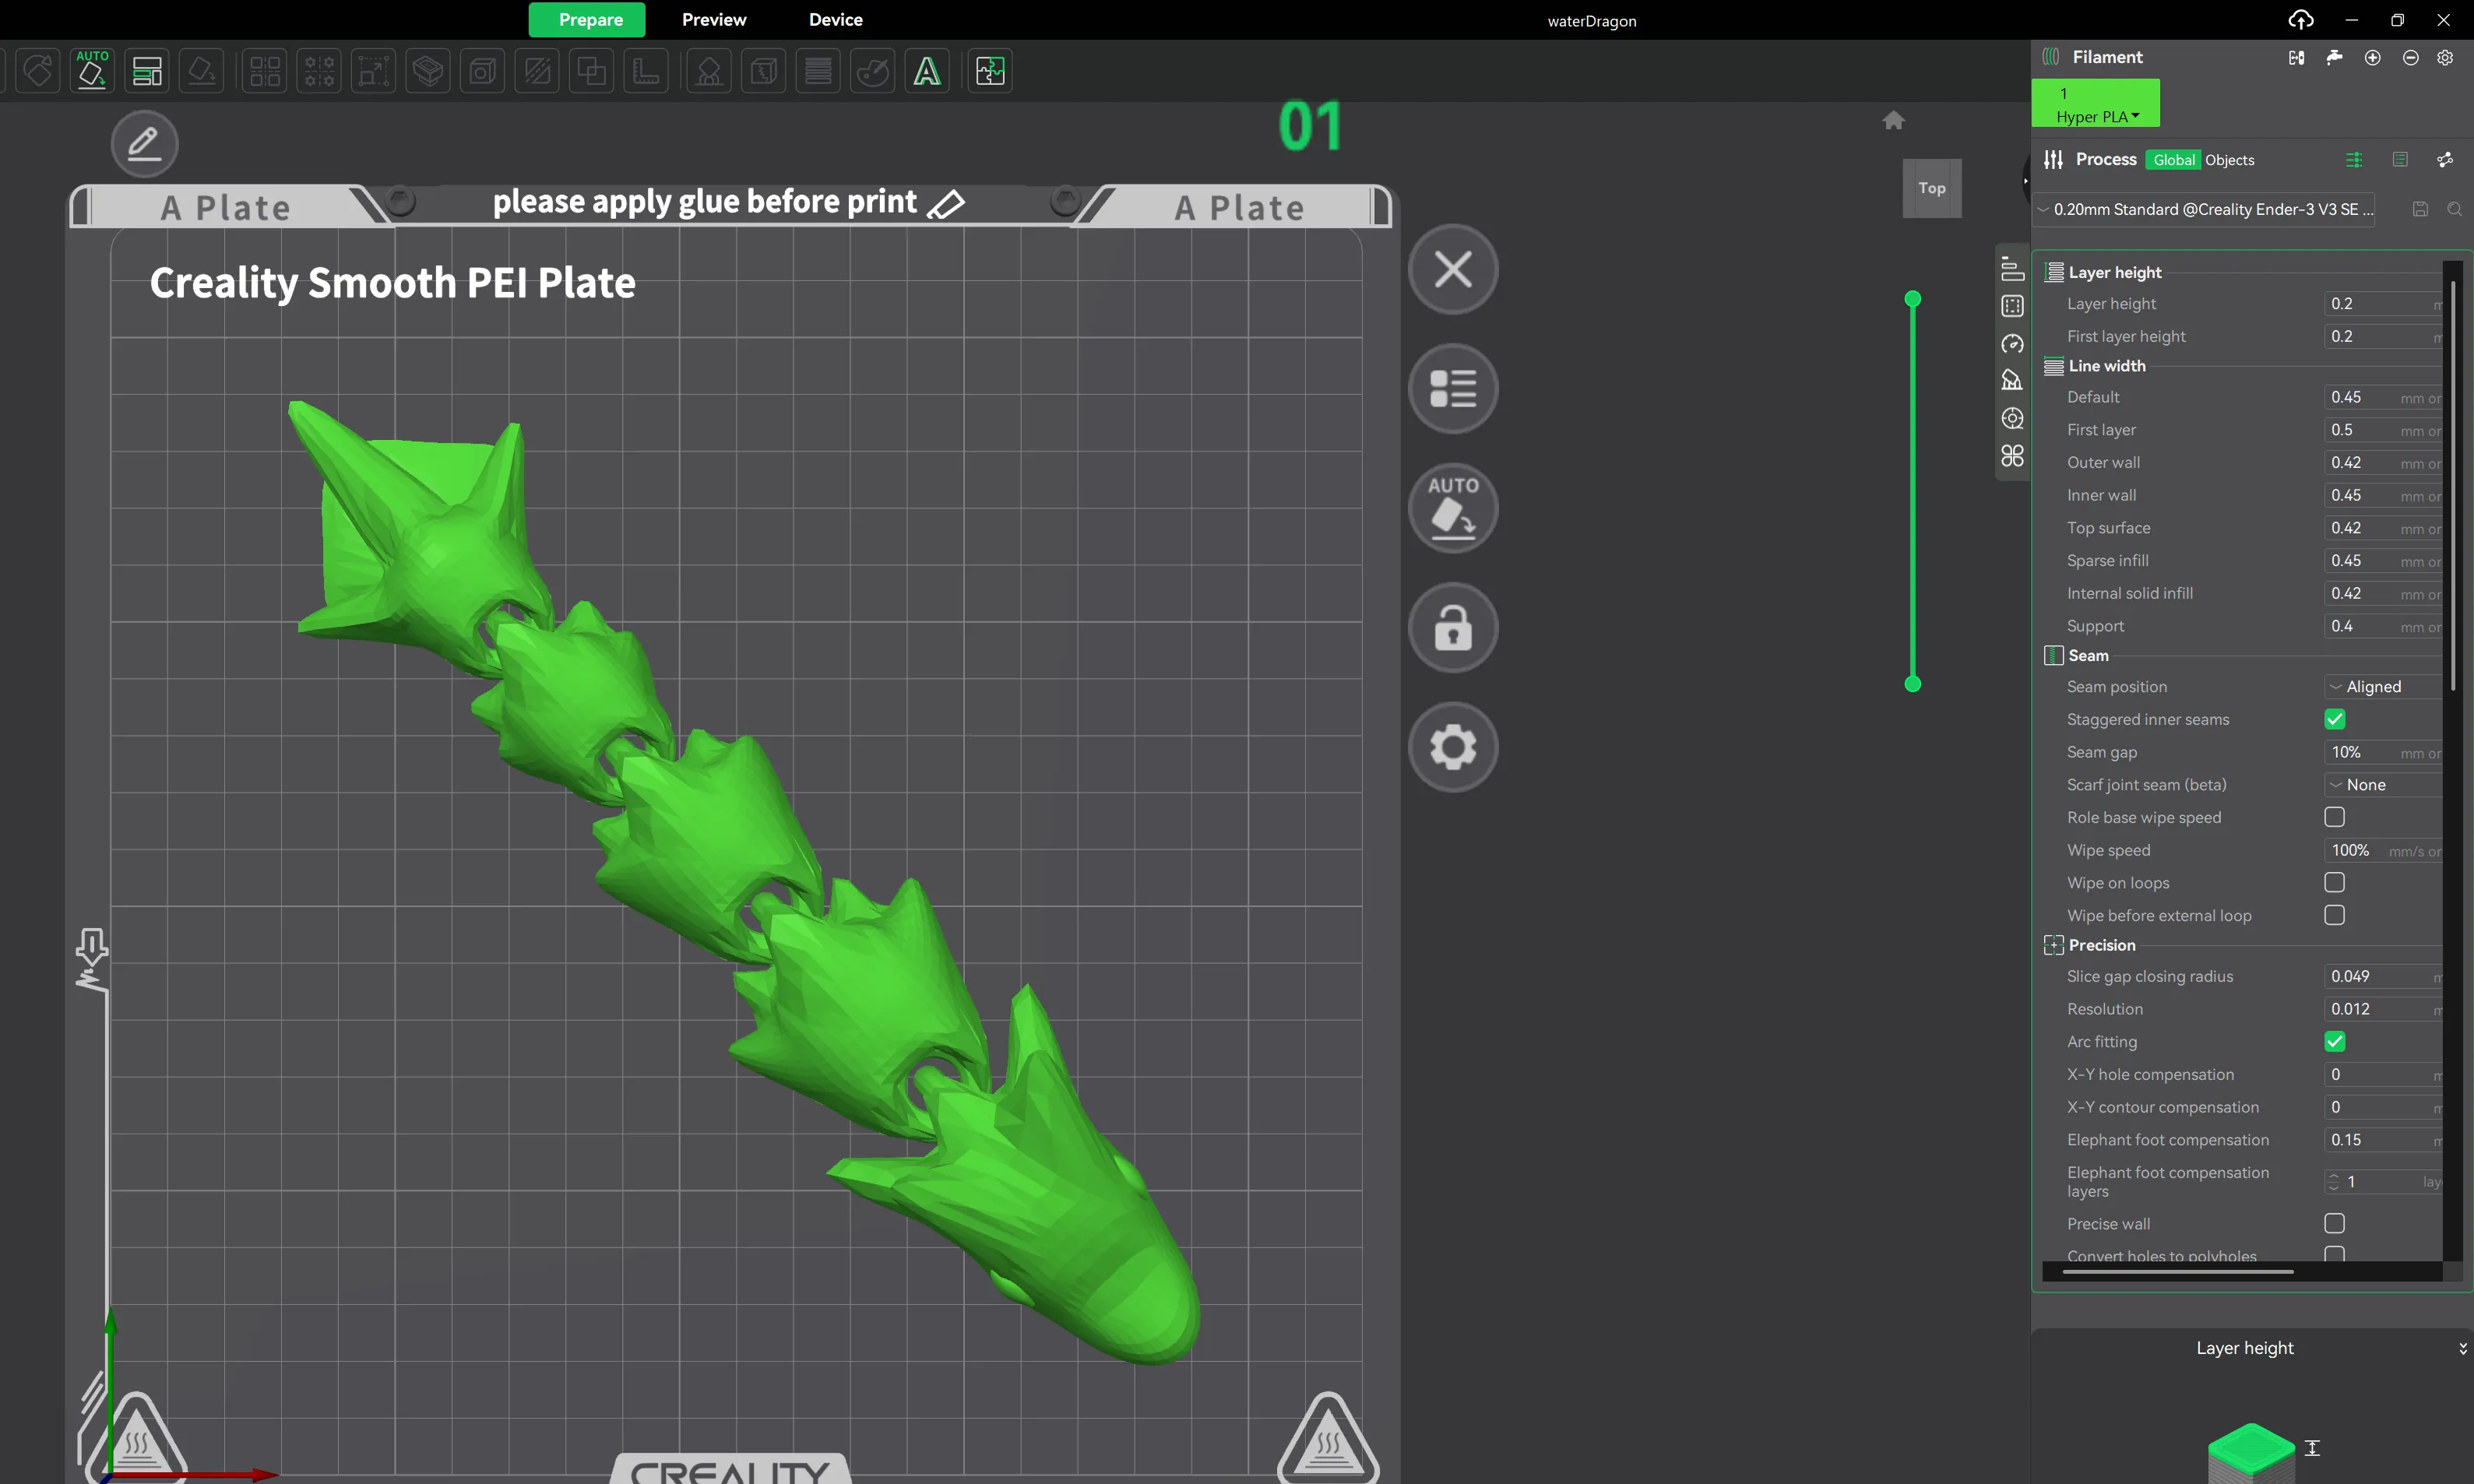Select the auto-orient tool in the toolbar
2474x1484 pixels.
(92, 70)
